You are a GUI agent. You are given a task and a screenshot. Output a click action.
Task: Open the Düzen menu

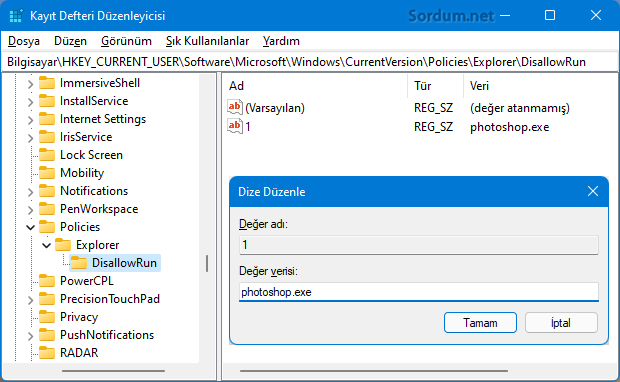click(70, 41)
